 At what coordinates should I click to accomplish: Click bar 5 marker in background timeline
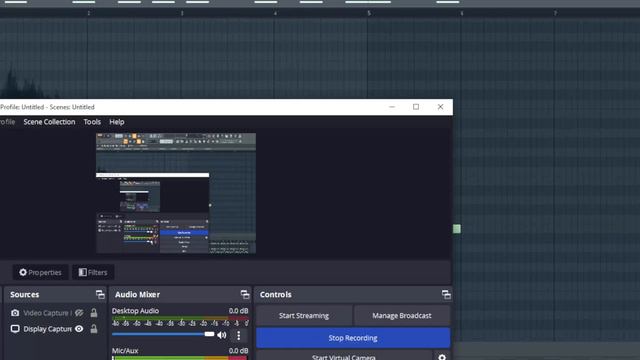coord(369,13)
